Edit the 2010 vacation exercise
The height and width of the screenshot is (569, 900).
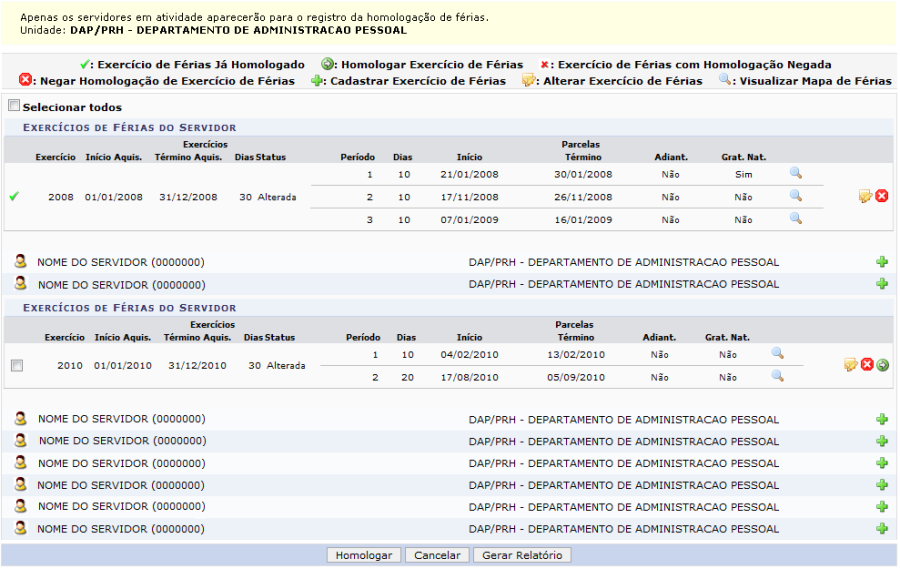point(850,365)
